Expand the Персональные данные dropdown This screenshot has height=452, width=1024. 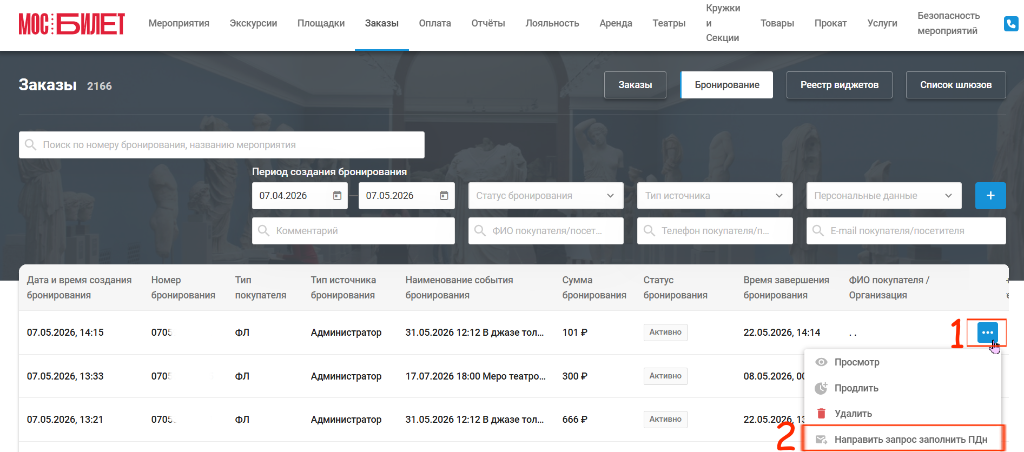(x=884, y=195)
